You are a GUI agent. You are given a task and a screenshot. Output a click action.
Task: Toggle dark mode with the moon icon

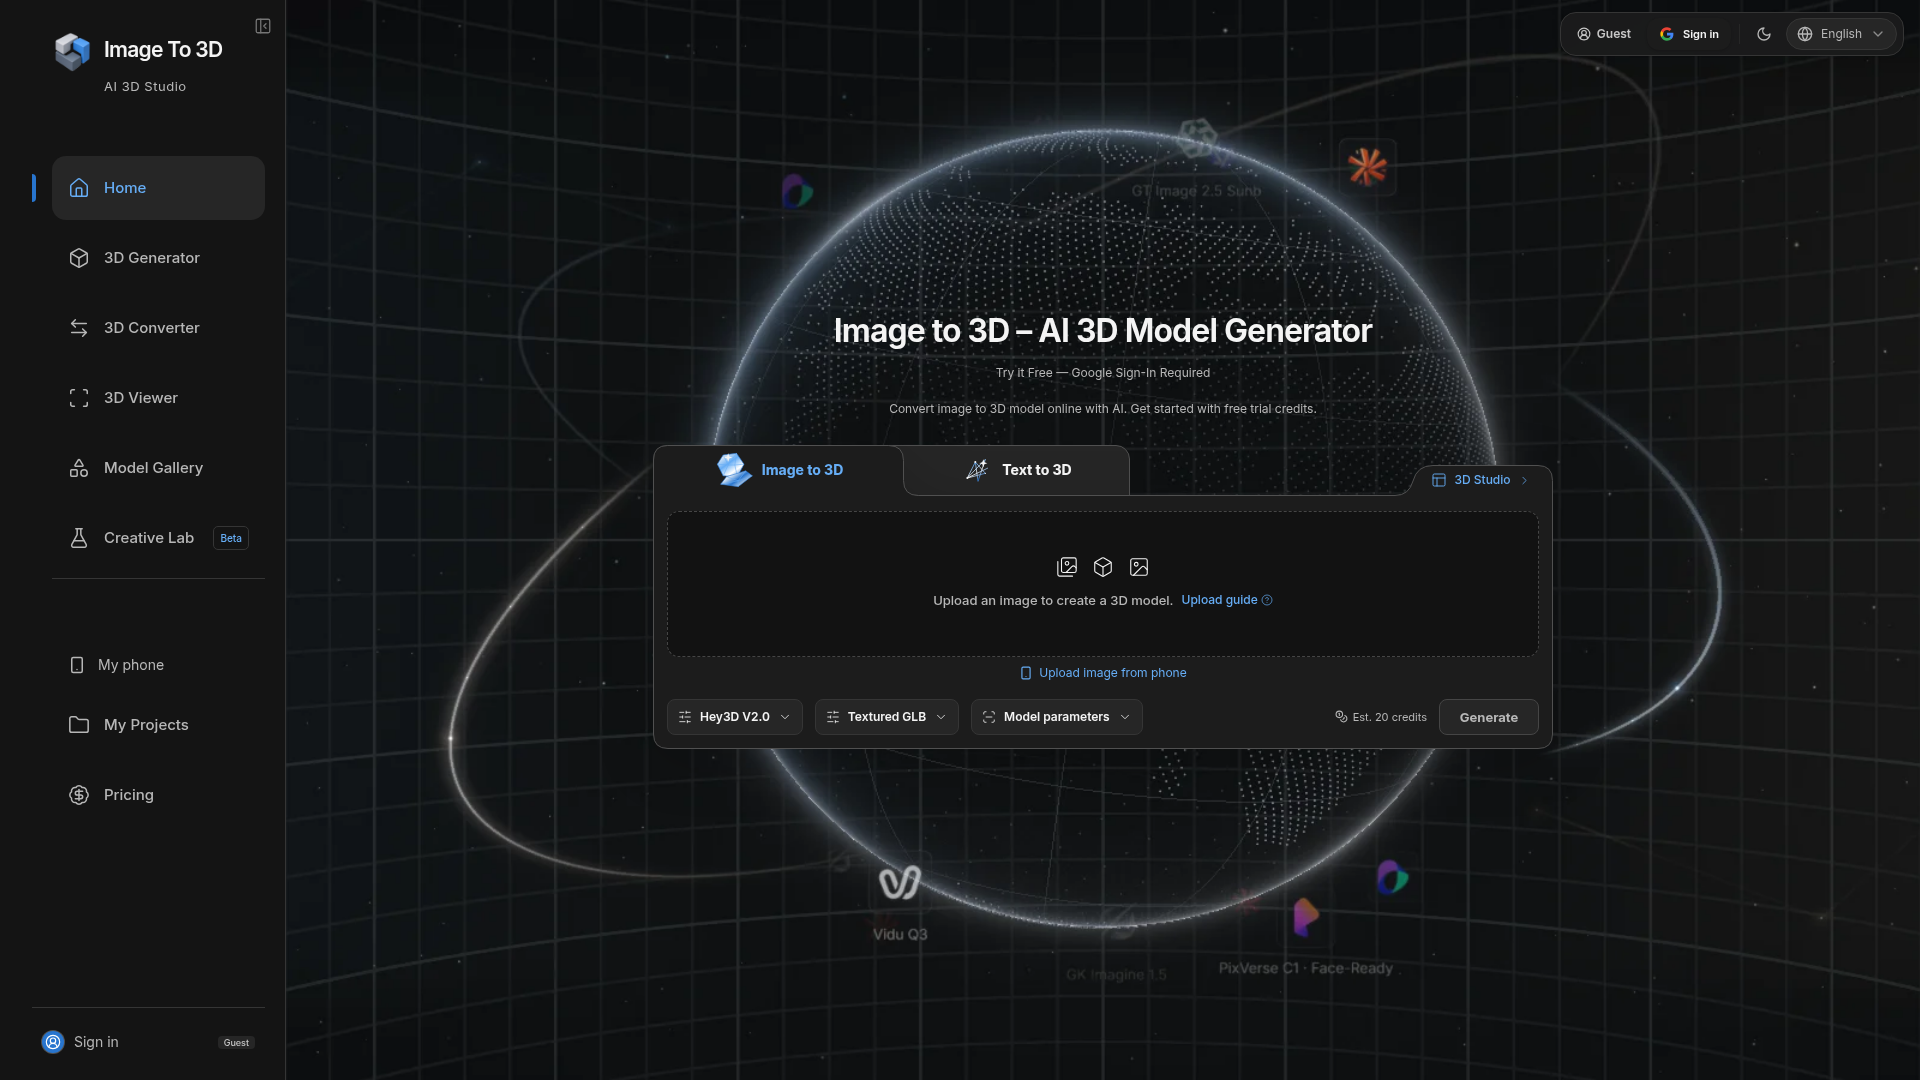click(1764, 34)
